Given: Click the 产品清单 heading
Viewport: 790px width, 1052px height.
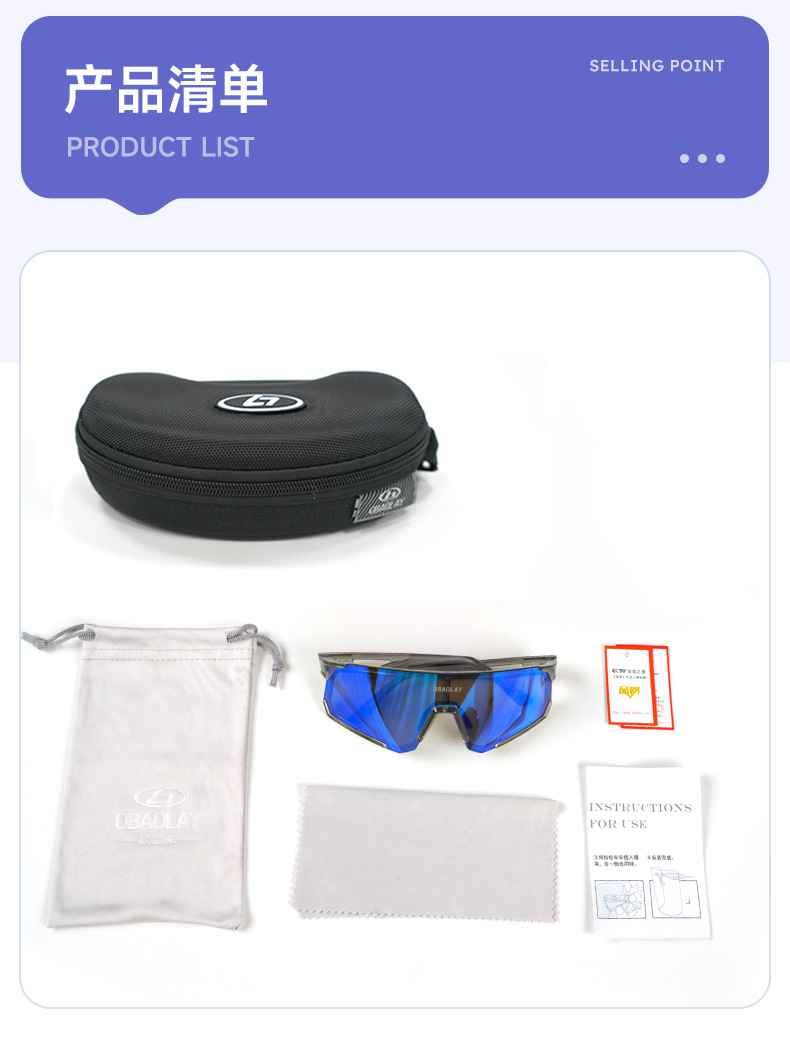Looking at the screenshot, I should point(166,89).
